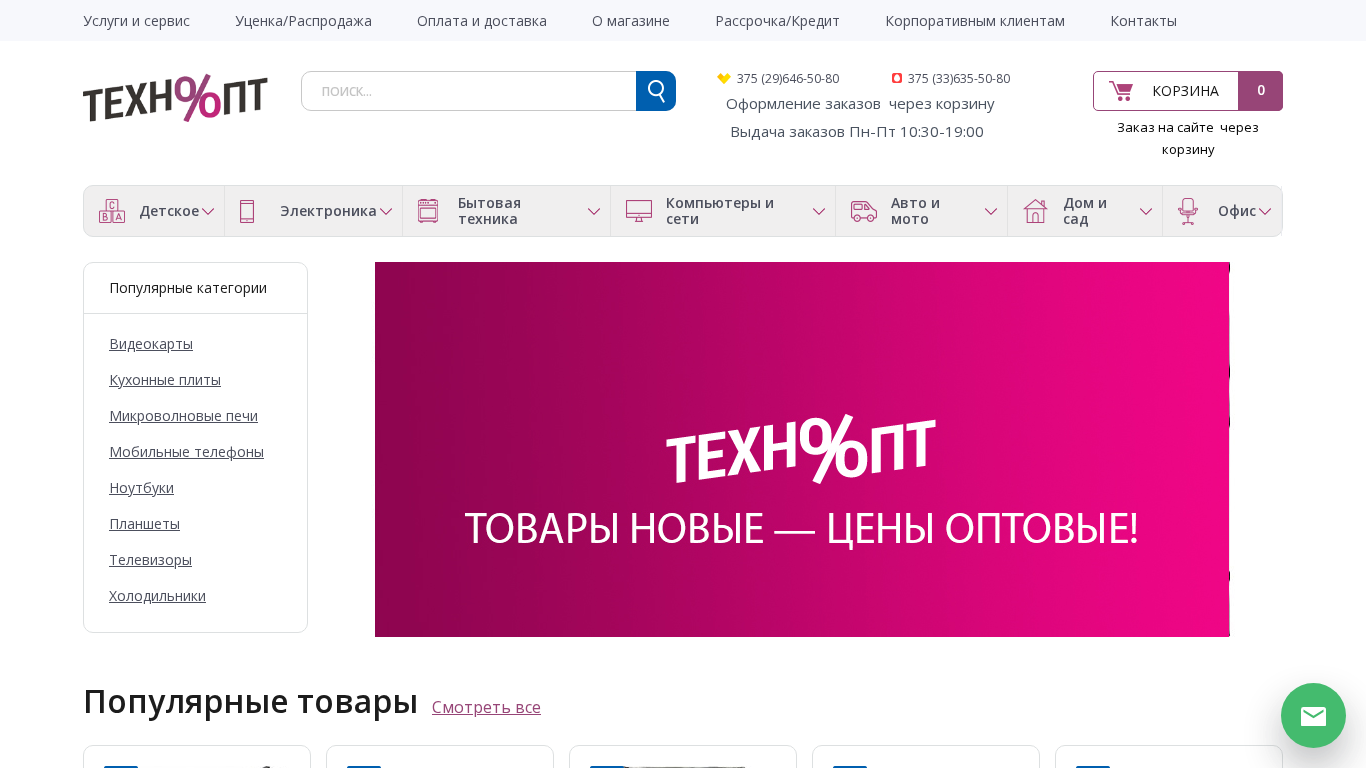1366x768 pixels.
Task: Open the shopping cart icon
Action: (1121, 91)
